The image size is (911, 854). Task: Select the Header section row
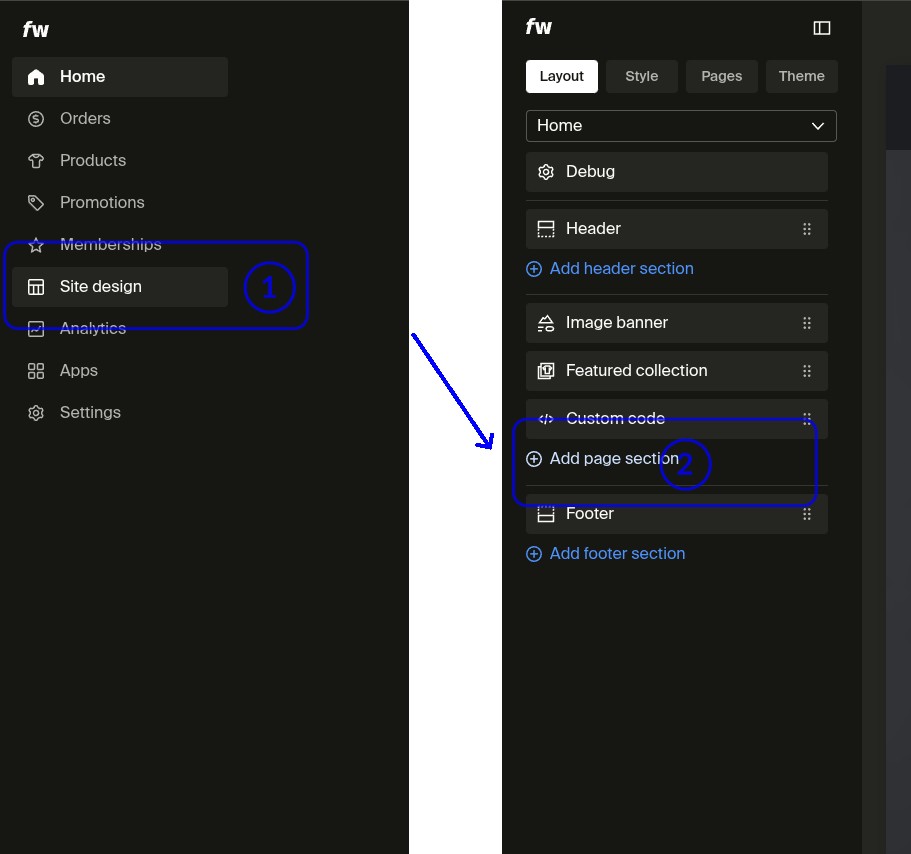coord(677,229)
